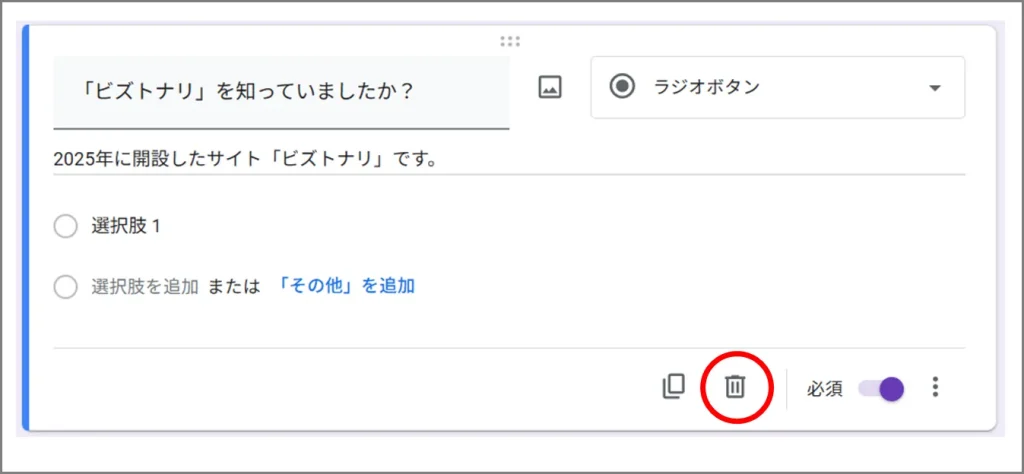
Task: Turn off the 必須 required toggle
Action: tap(880, 388)
